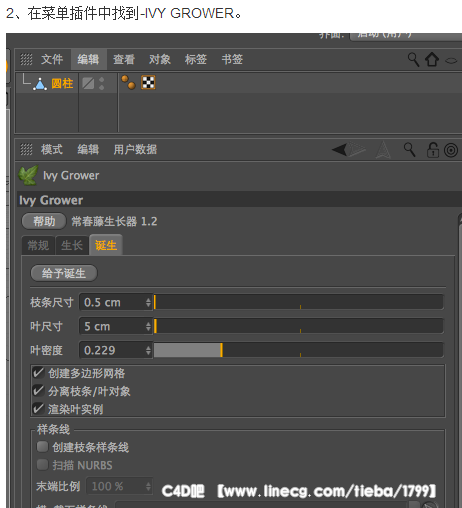Screen dimensions: 462x508
Task: Open the 书签 menu
Action: pos(232,59)
